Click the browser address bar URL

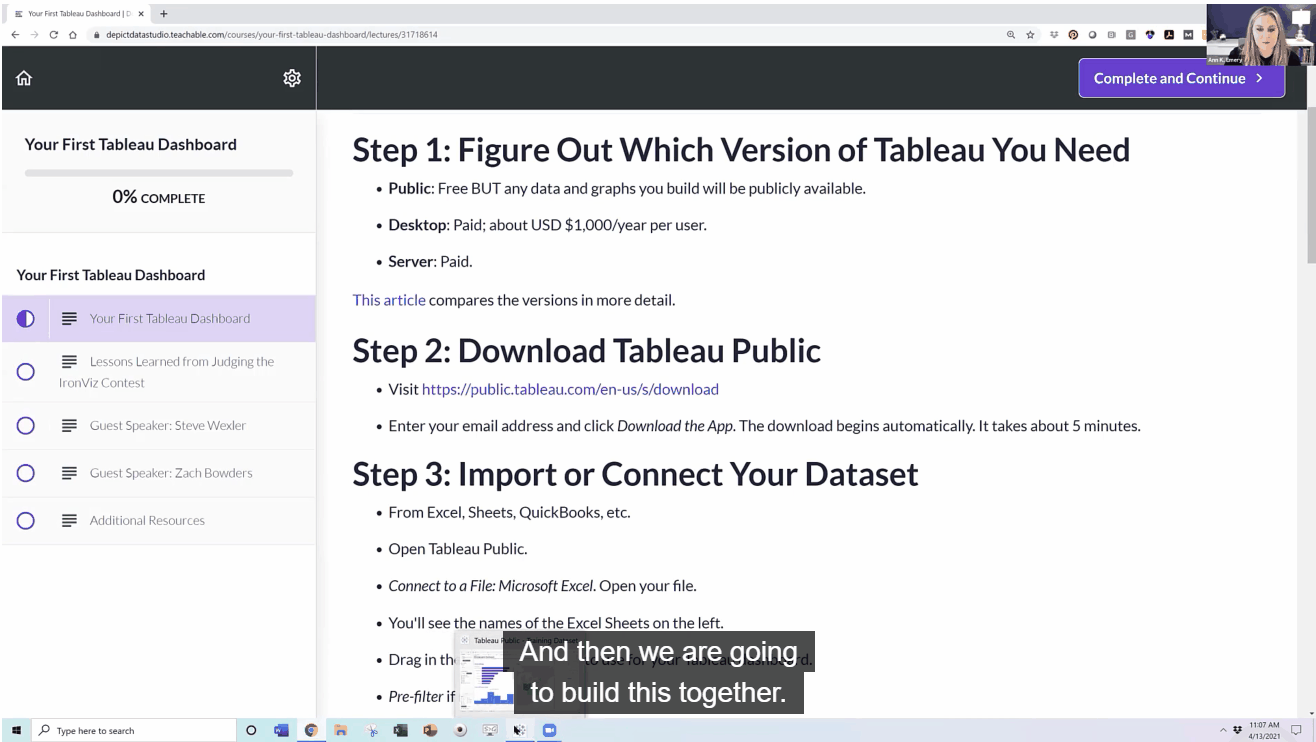pos(272,34)
